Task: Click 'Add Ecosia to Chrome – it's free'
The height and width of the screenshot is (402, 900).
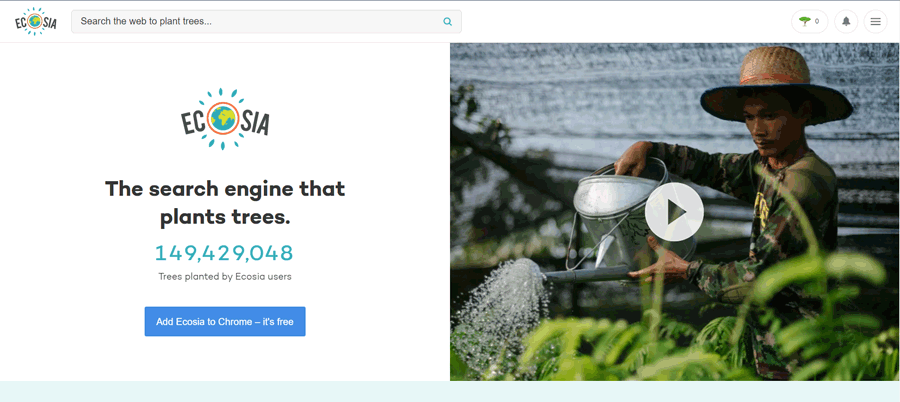Action: 225,322
